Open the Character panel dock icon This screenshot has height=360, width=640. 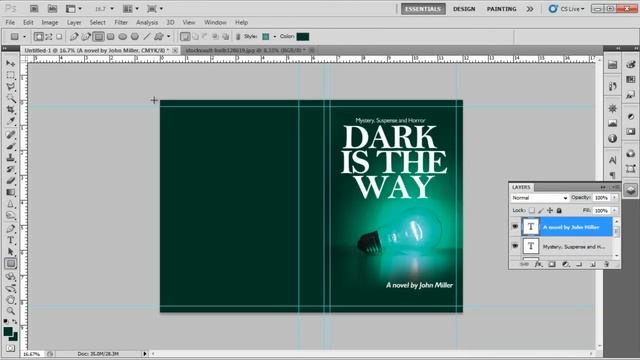click(612, 160)
